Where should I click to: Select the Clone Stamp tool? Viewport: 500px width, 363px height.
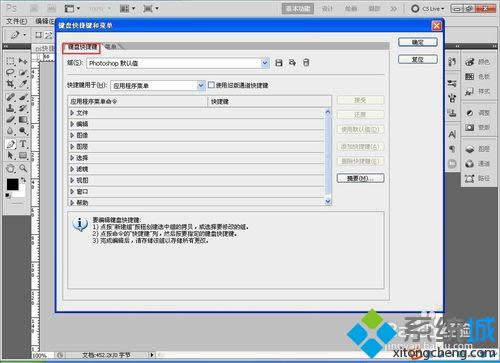pos(10,108)
